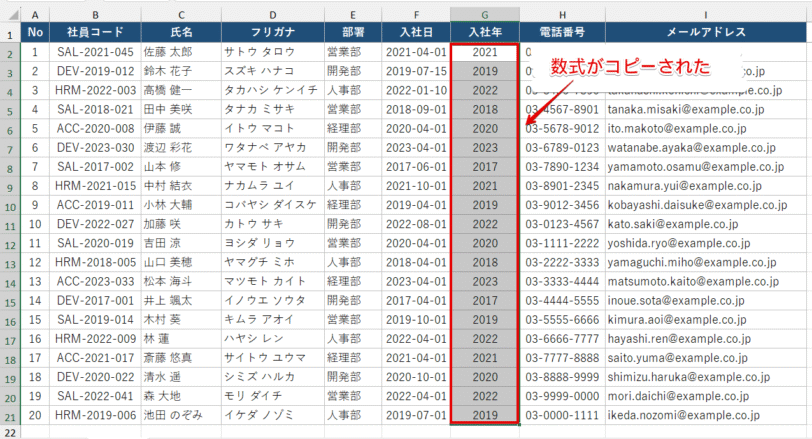
Task: Click hire year 2017 in 山本 修 row
Action: (485, 167)
